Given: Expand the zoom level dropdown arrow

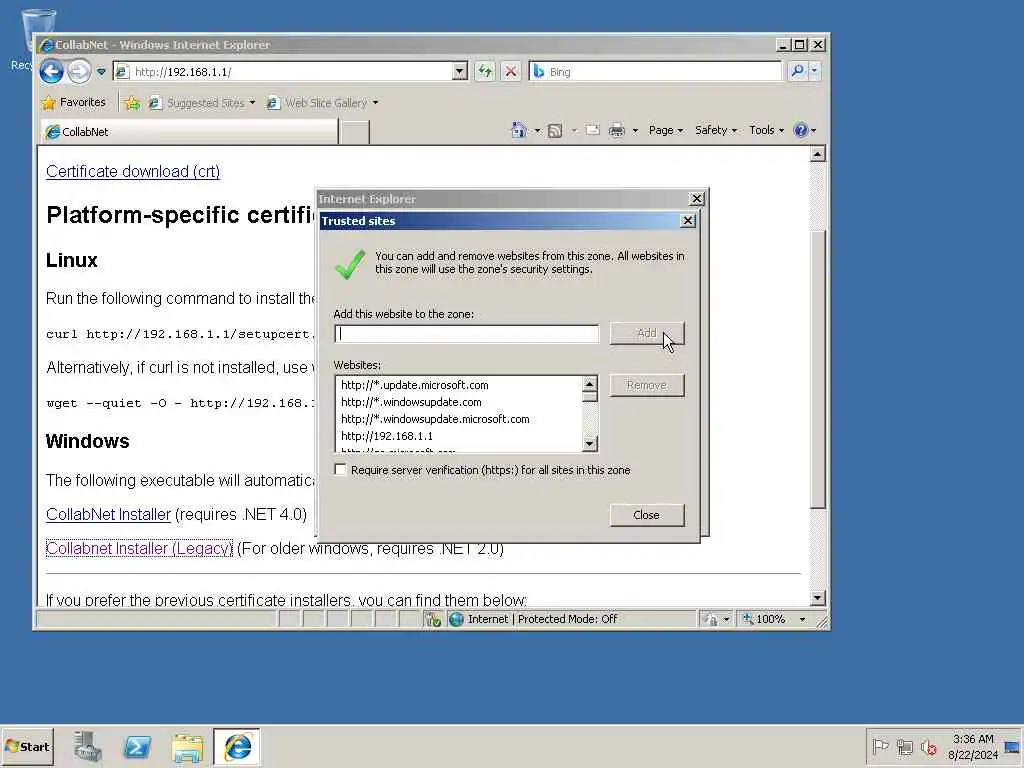Looking at the screenshot, I should tap(803, 619).
